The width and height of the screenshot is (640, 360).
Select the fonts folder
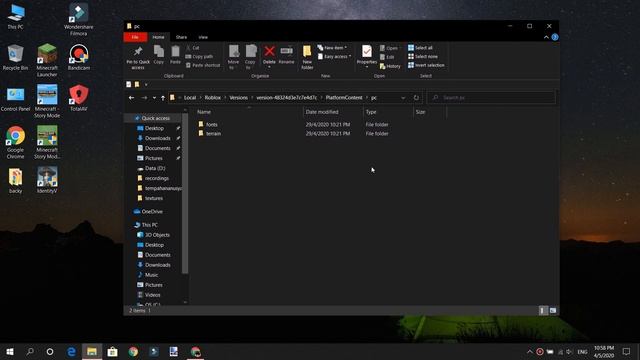[x=211, y=124]
